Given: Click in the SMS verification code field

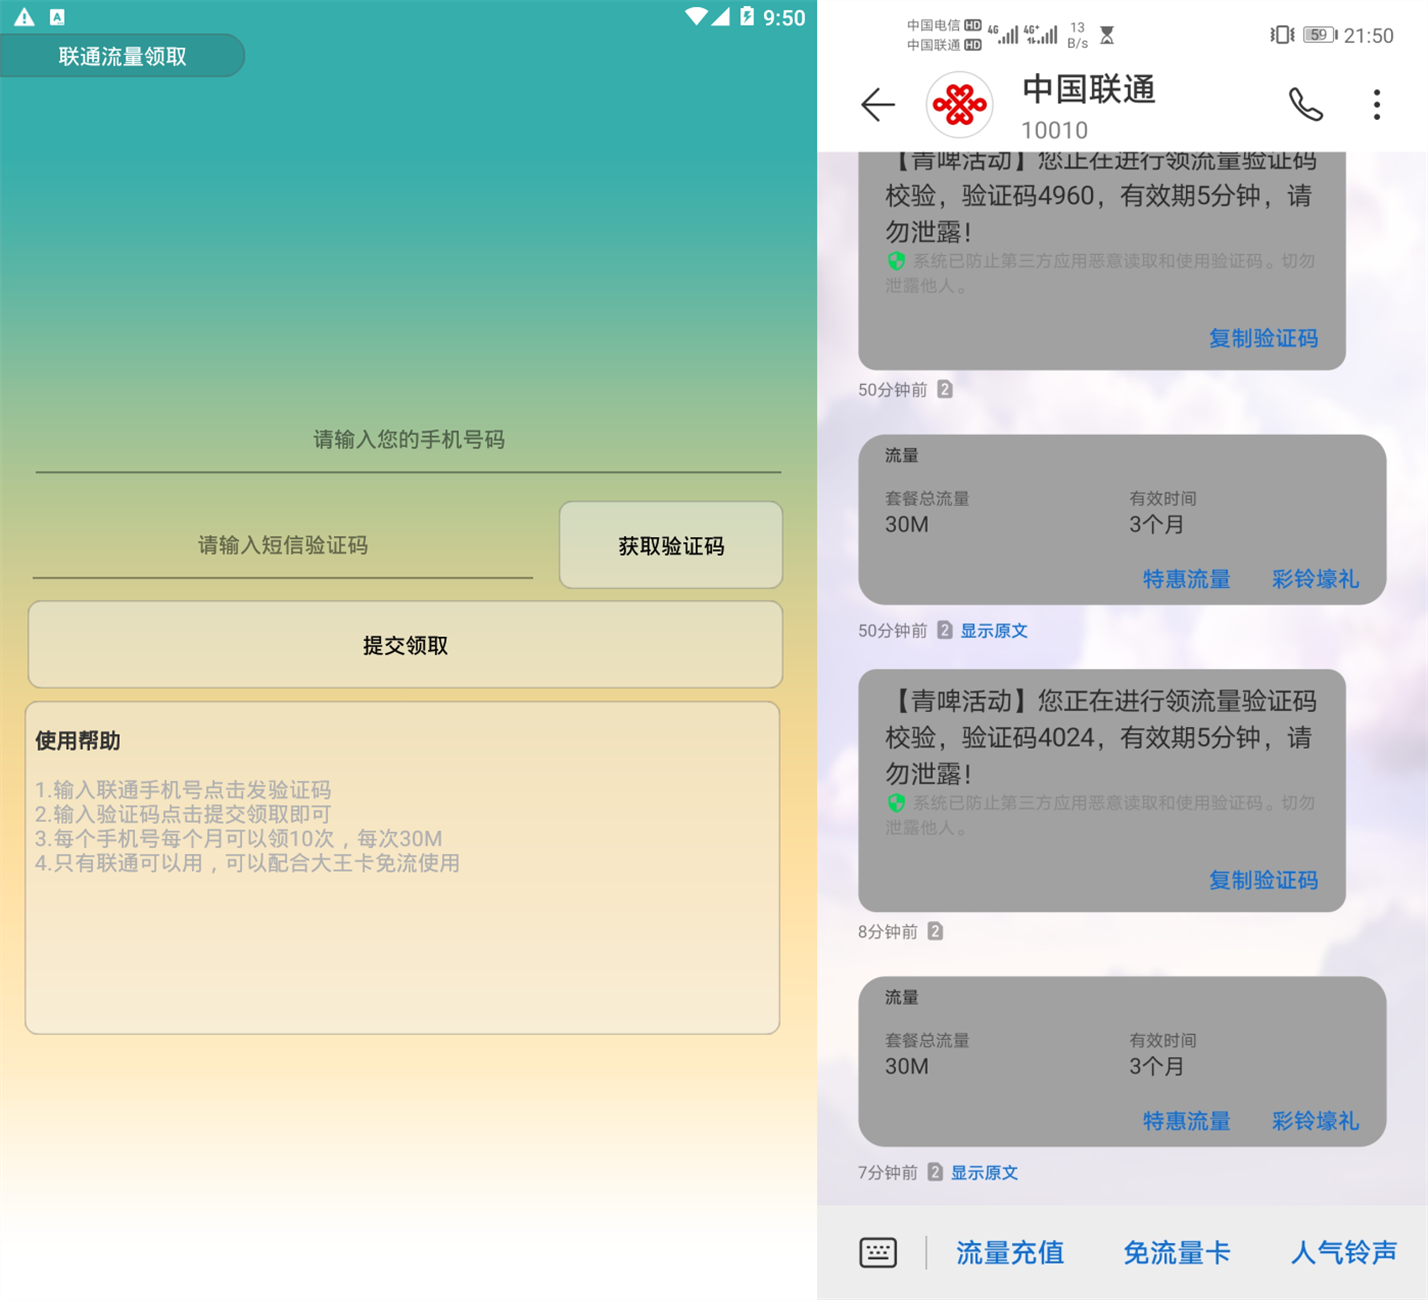Looking at the screenshot, I should click(283, 546).
